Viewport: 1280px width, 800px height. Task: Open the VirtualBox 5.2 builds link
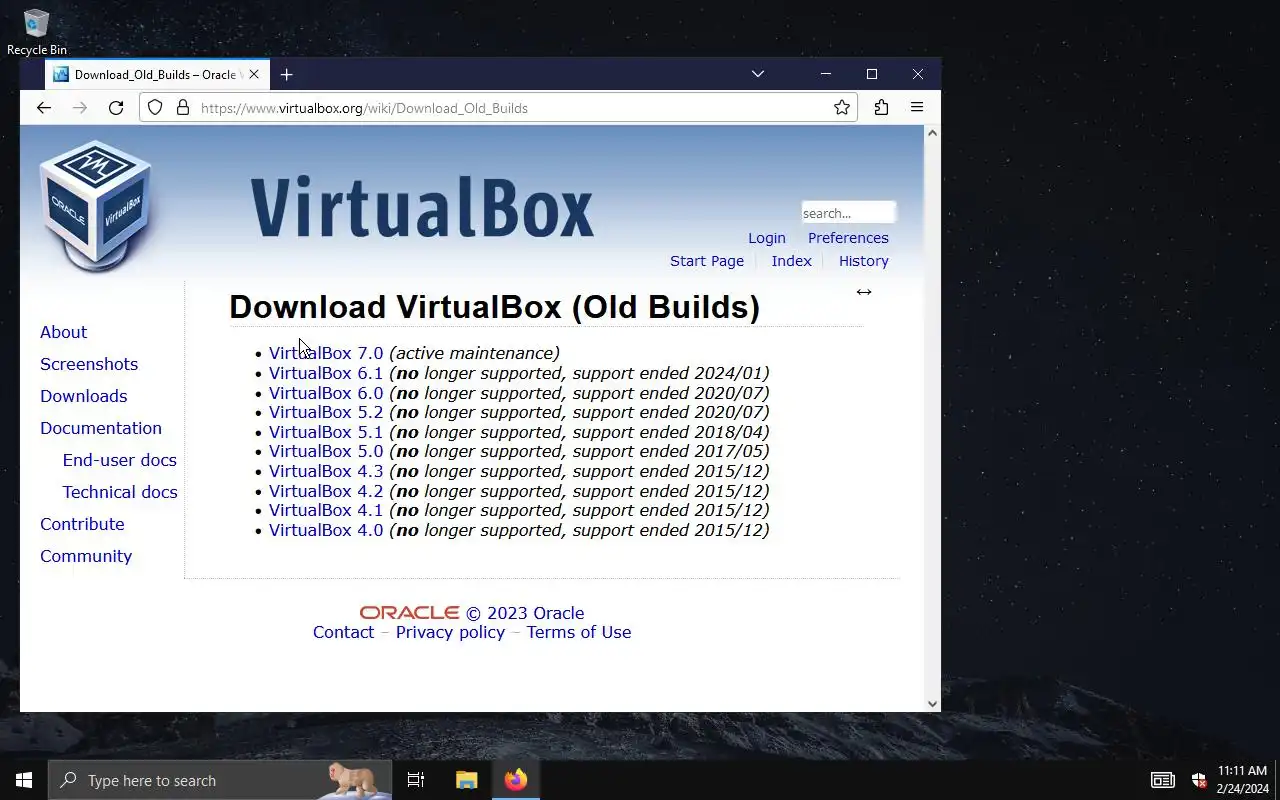click(326, 412)
